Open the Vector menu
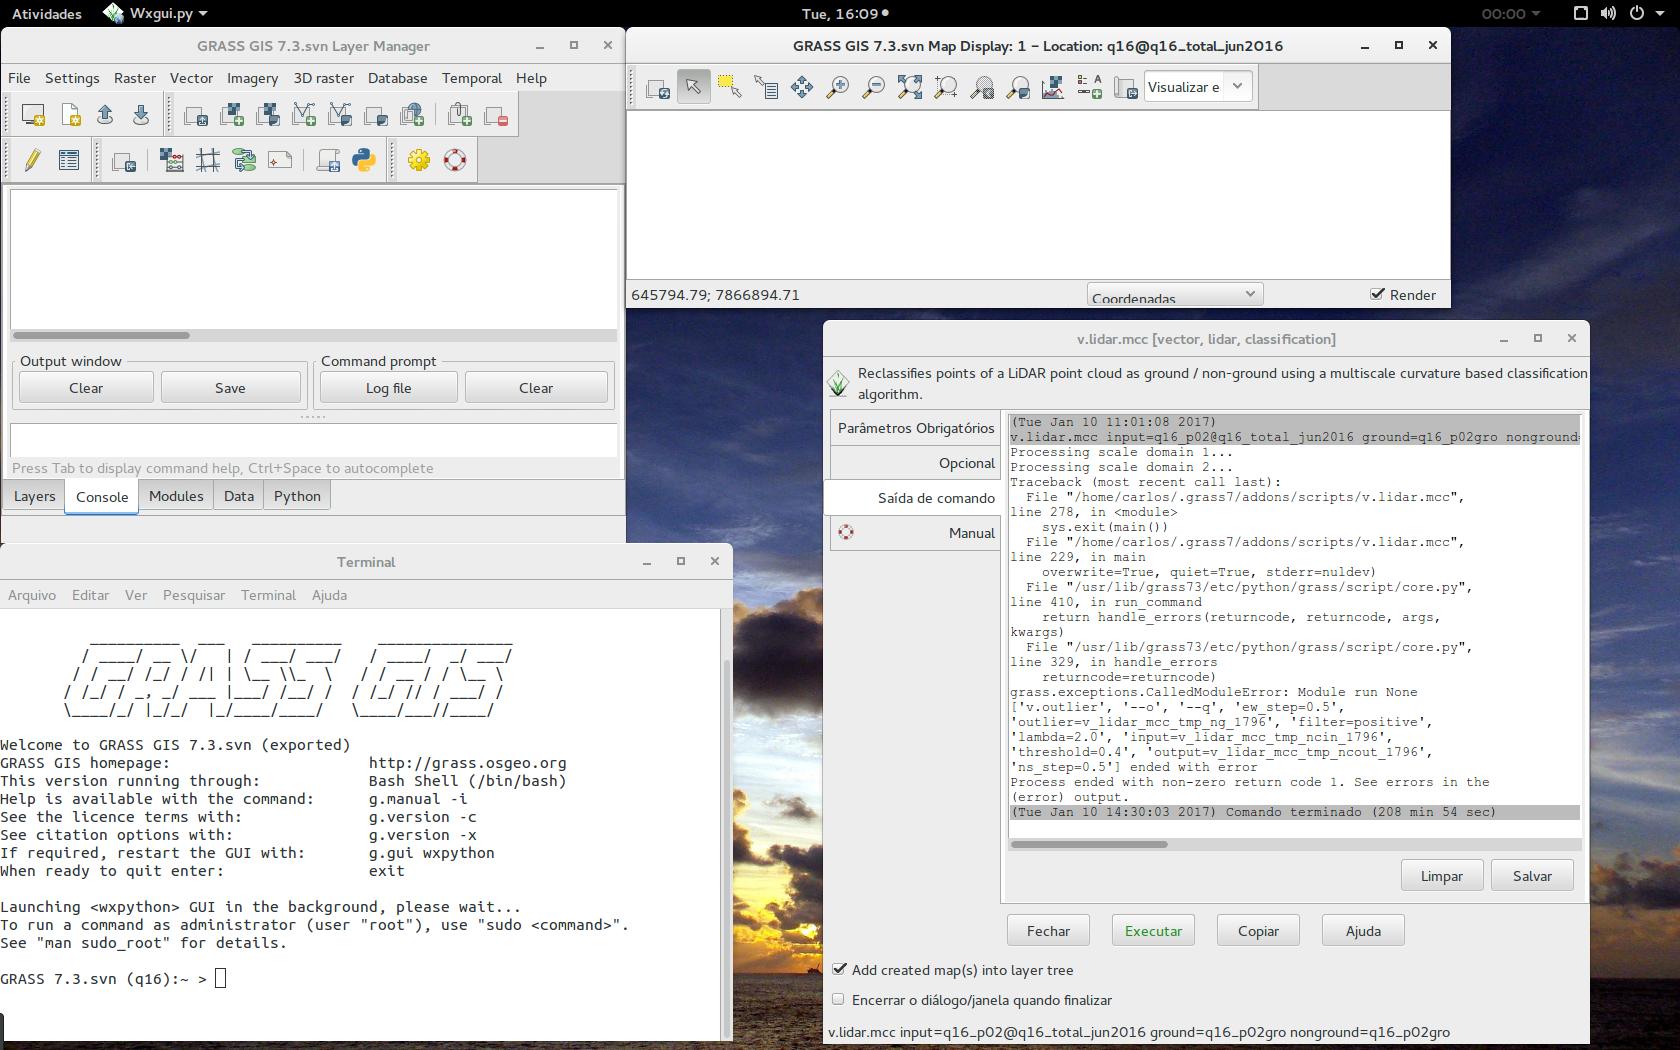Image resolution: width=1680 pixels, height=1050 pixels. coord(191,78)
